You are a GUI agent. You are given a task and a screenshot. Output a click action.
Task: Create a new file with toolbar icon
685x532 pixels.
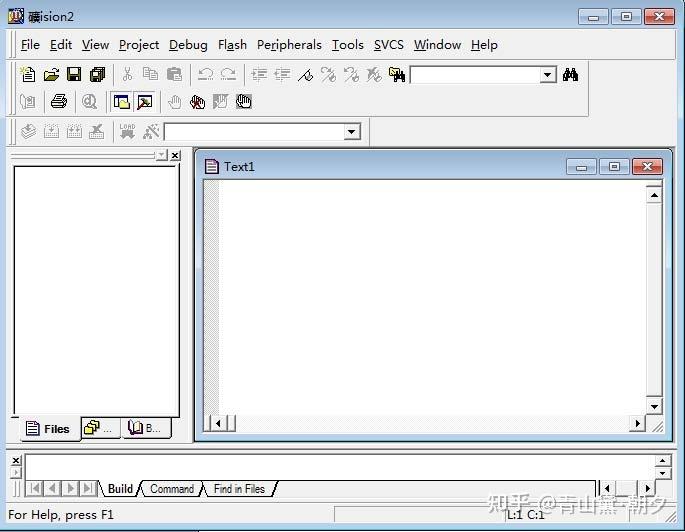point(28,75)
